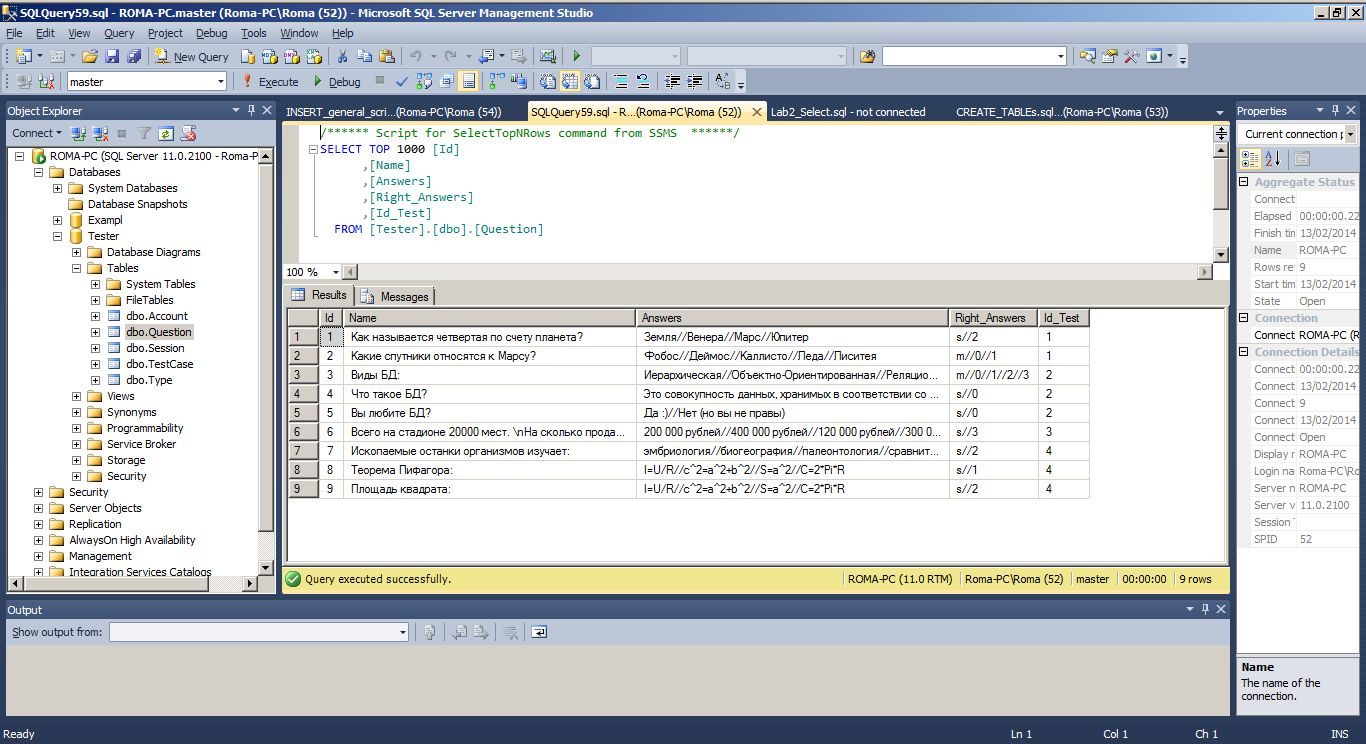Click the green Start arrow in standard toolbar

[577, 57]
